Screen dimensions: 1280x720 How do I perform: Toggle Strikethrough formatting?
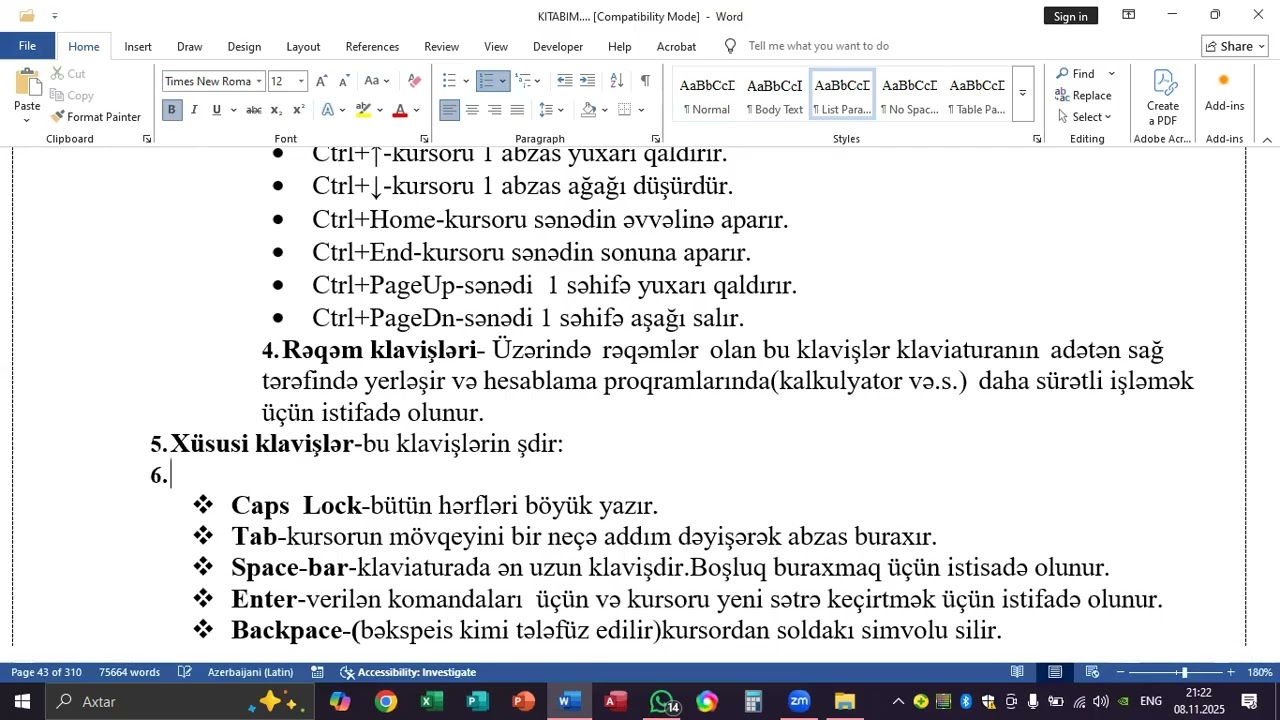[254, 110]
